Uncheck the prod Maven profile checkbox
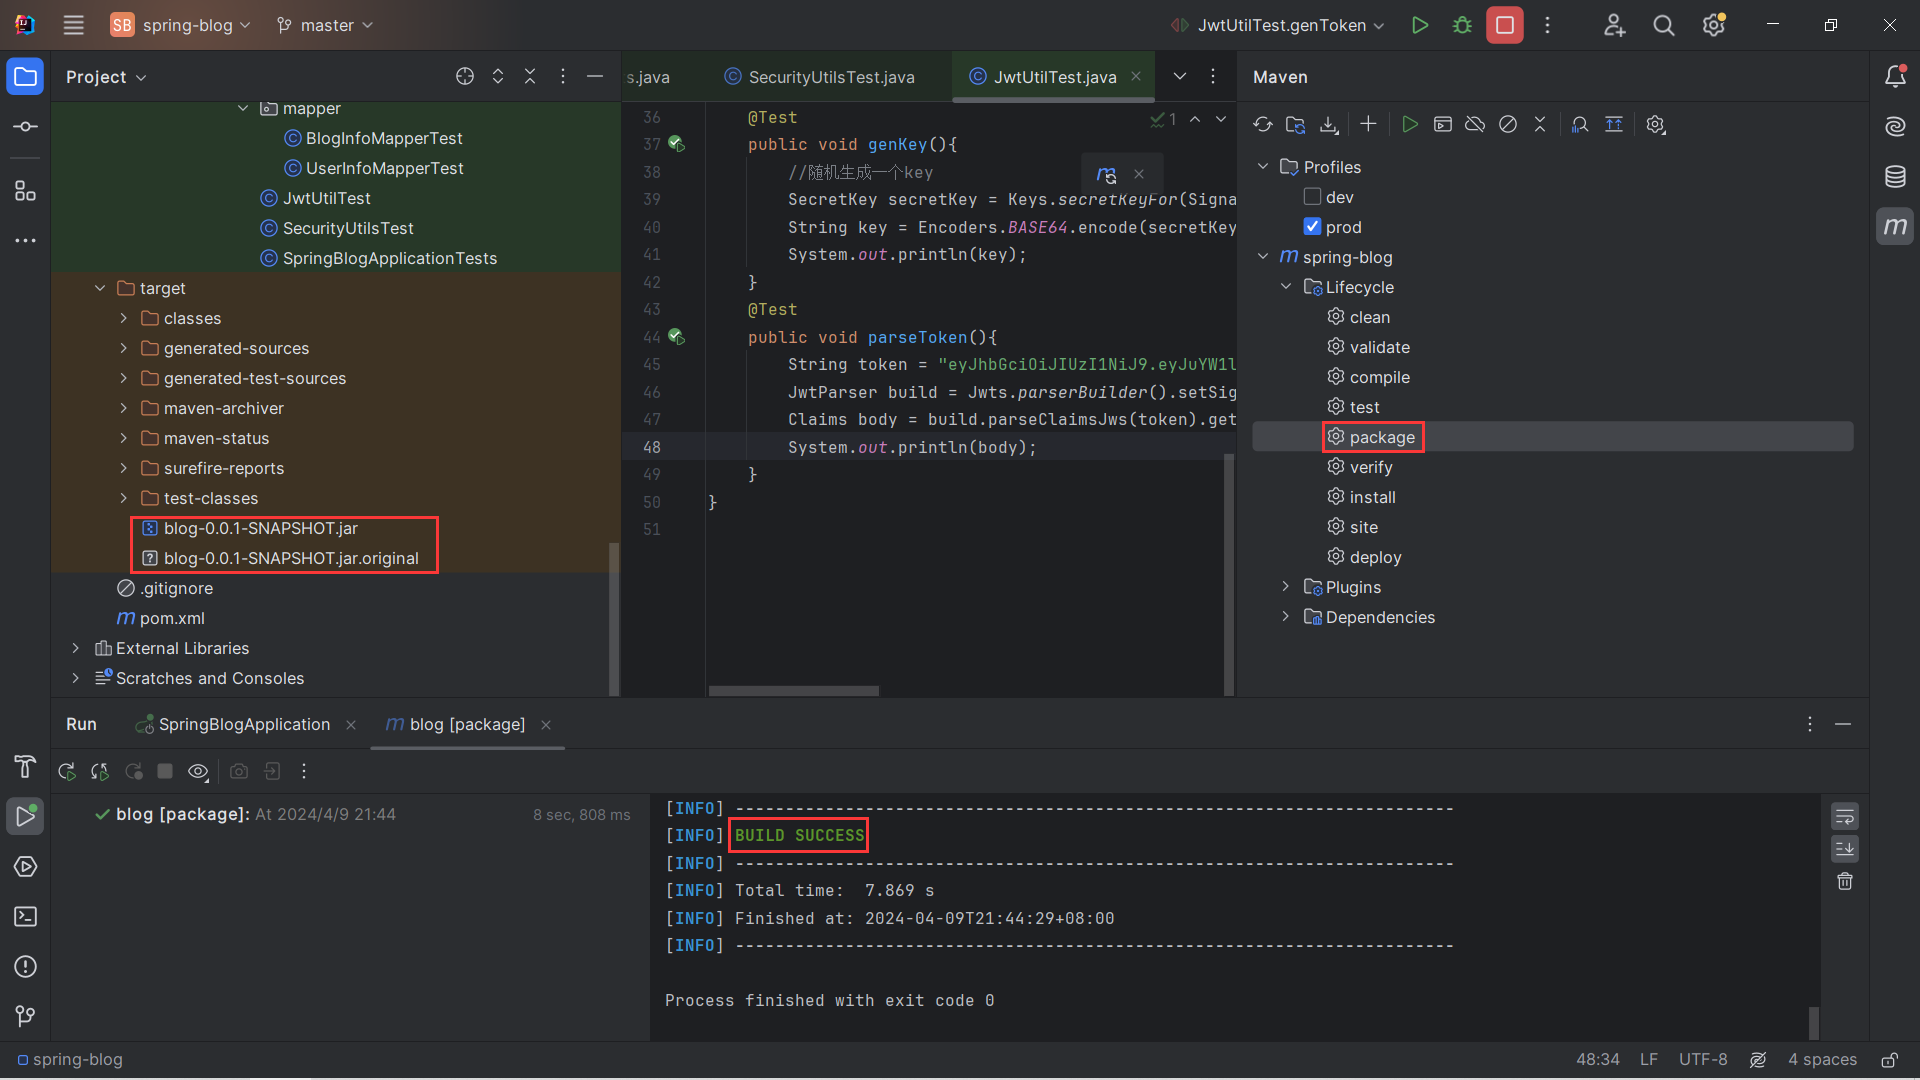This screenshot has width=1920, height=1080. pos(1312,227)
